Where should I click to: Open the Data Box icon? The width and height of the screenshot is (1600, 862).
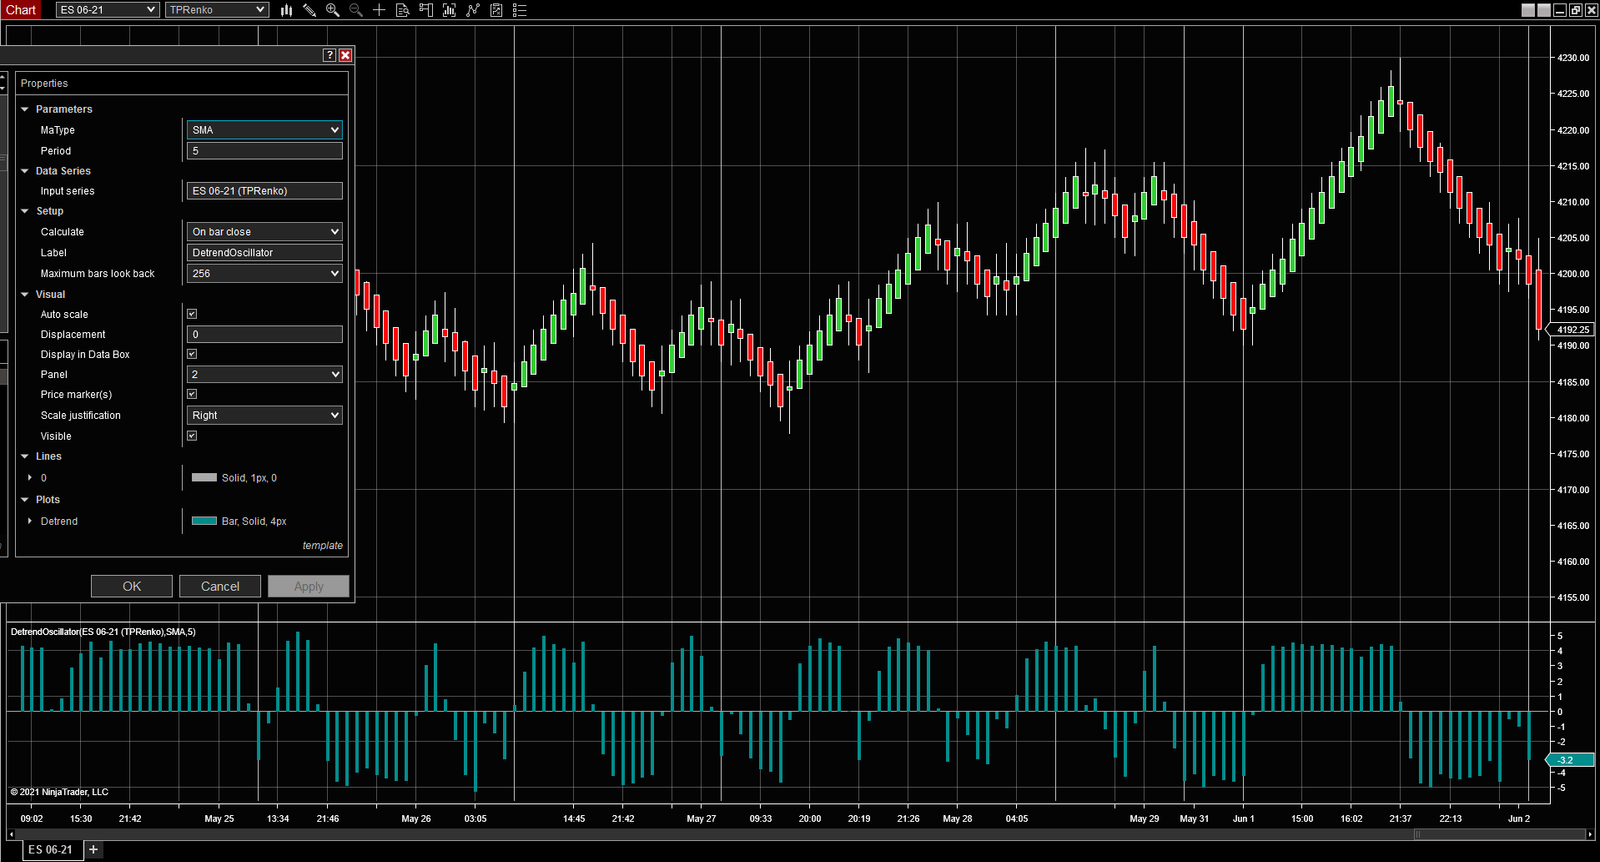tap(402, 10)
